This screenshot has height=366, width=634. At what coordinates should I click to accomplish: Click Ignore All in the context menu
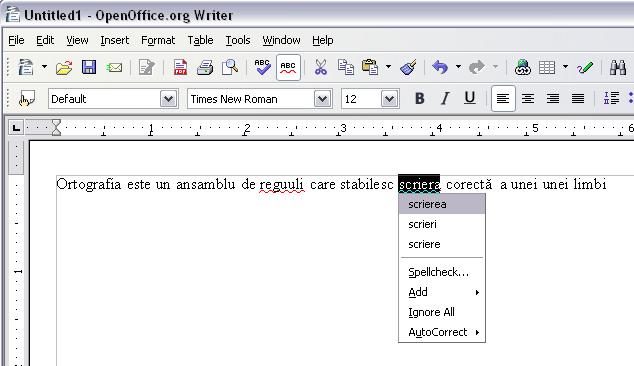pos(442,312)
